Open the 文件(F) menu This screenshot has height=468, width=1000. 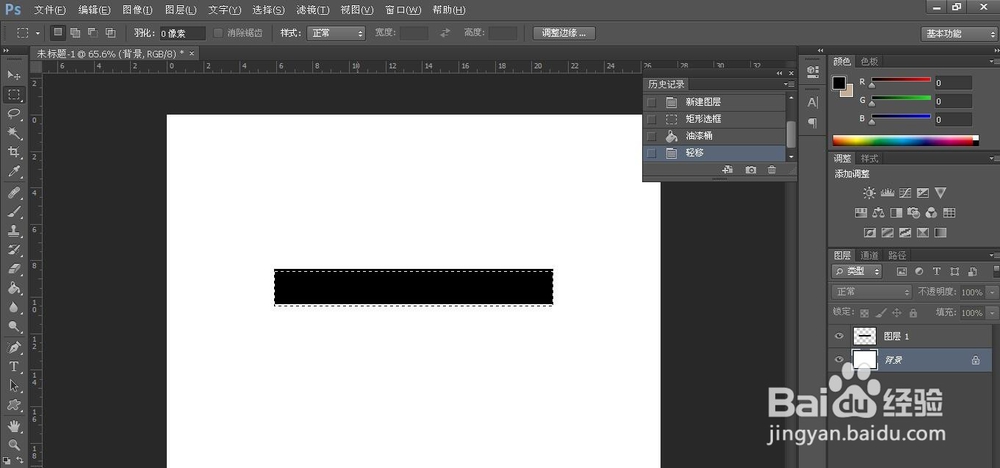coord(49,10)
